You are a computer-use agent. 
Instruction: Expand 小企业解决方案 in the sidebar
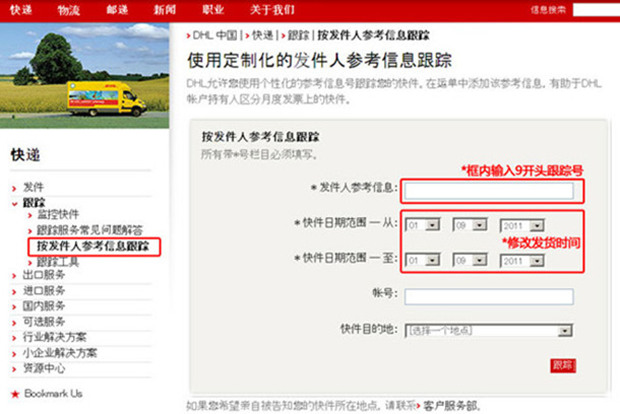[60, 353]
